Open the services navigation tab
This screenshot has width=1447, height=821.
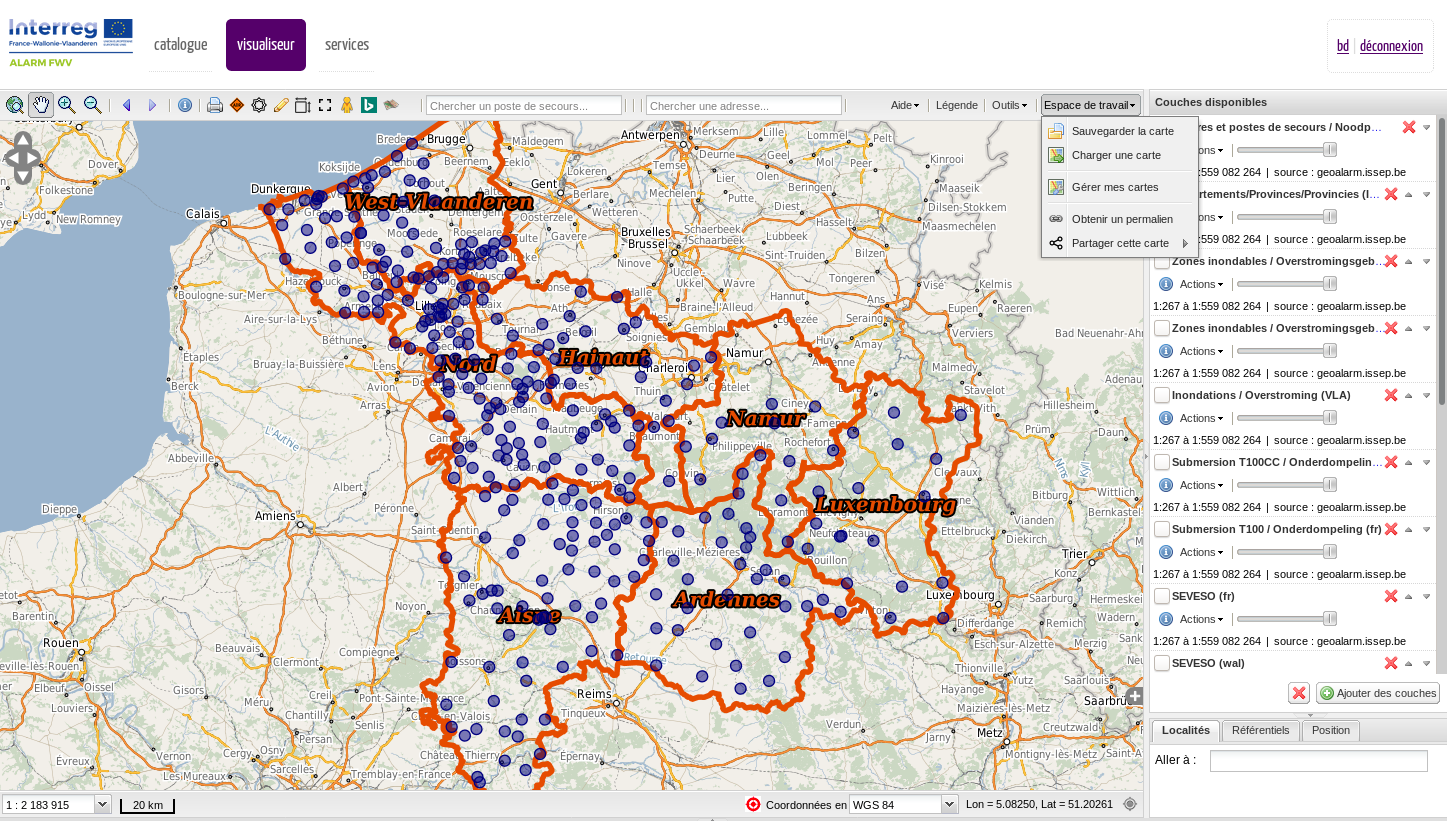(x=347, y=45)
